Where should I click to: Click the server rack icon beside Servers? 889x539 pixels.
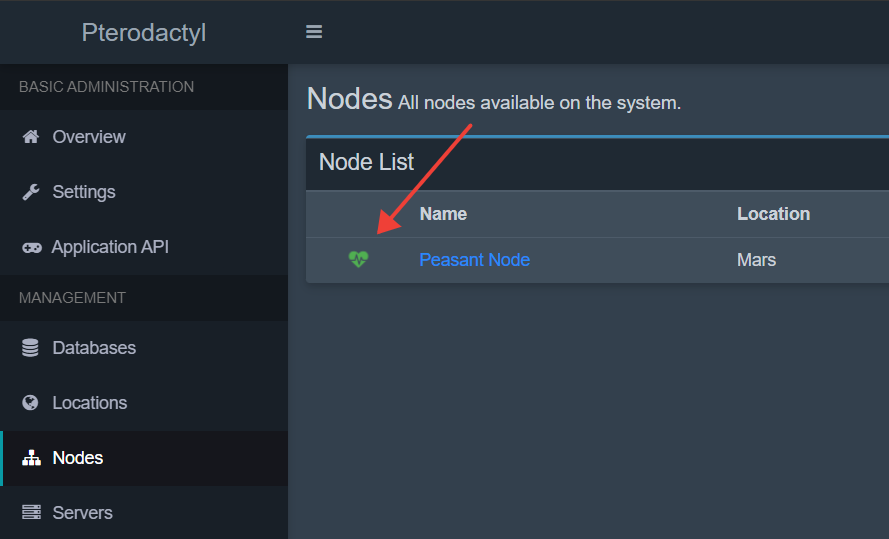[31, 513]
